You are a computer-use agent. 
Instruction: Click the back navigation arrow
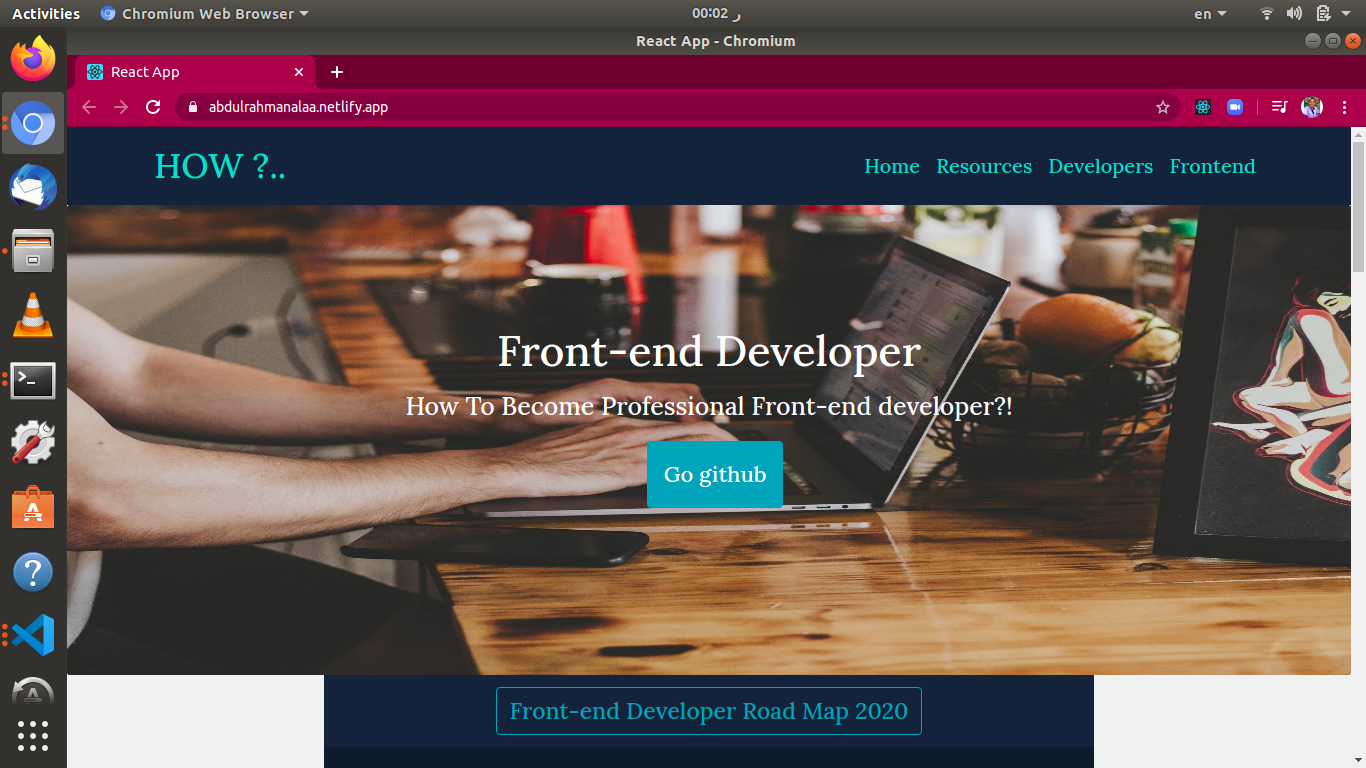coord(89,107)
